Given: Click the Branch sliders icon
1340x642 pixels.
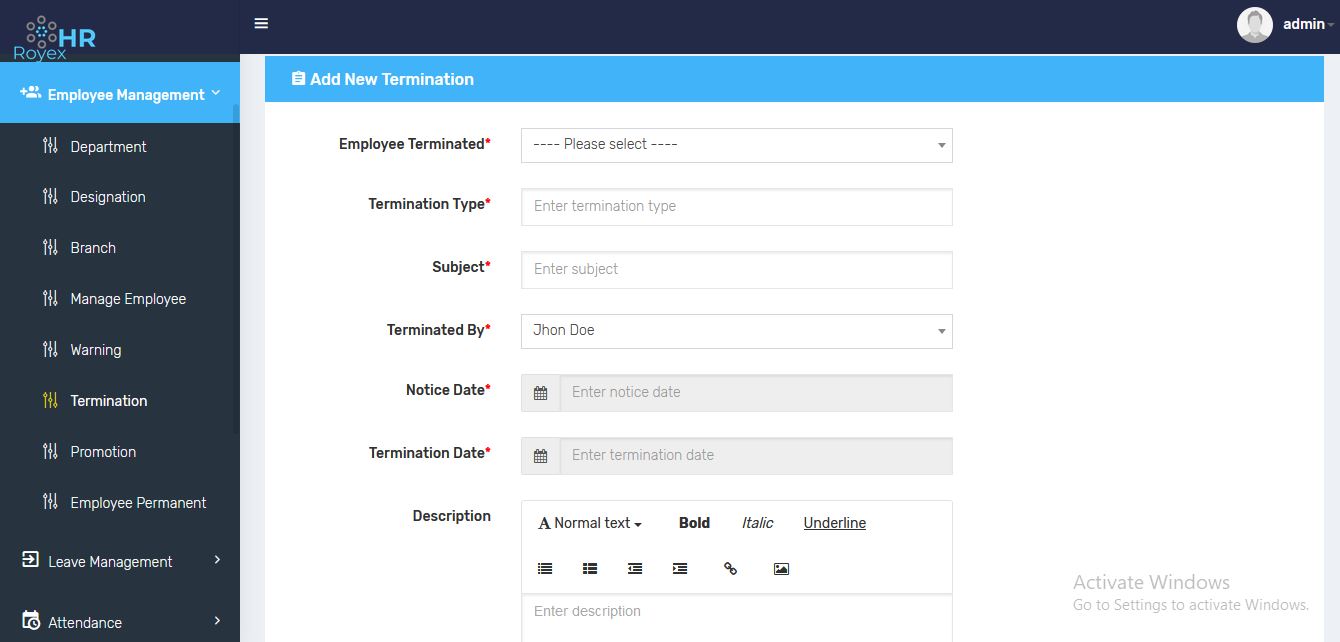Looking at the screenshot, I should coord(50,247).
